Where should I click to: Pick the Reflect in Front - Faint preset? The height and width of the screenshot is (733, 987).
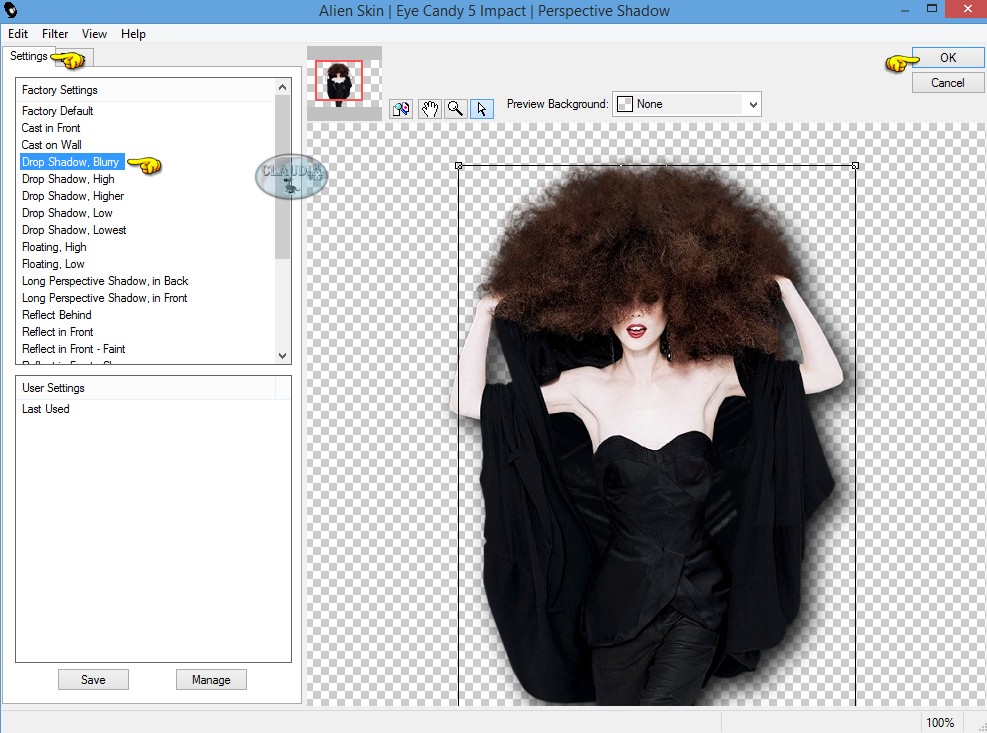(x=74, y=349)
